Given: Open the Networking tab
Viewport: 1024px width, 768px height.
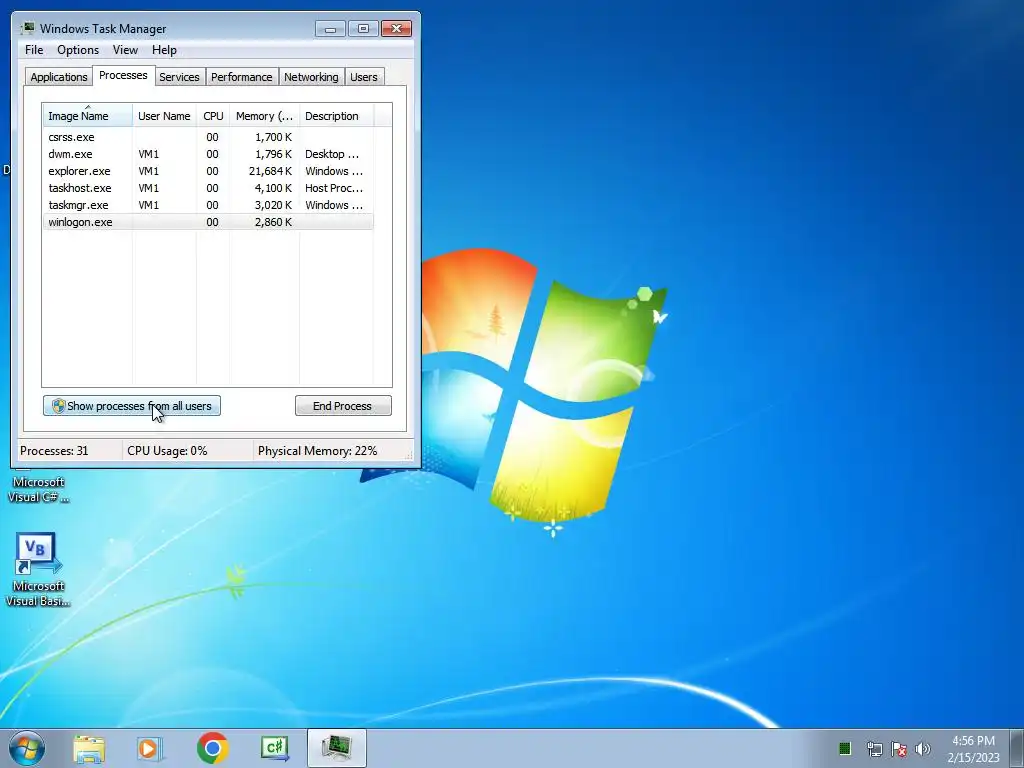Looking at the screenshot, I should (311, 76).
